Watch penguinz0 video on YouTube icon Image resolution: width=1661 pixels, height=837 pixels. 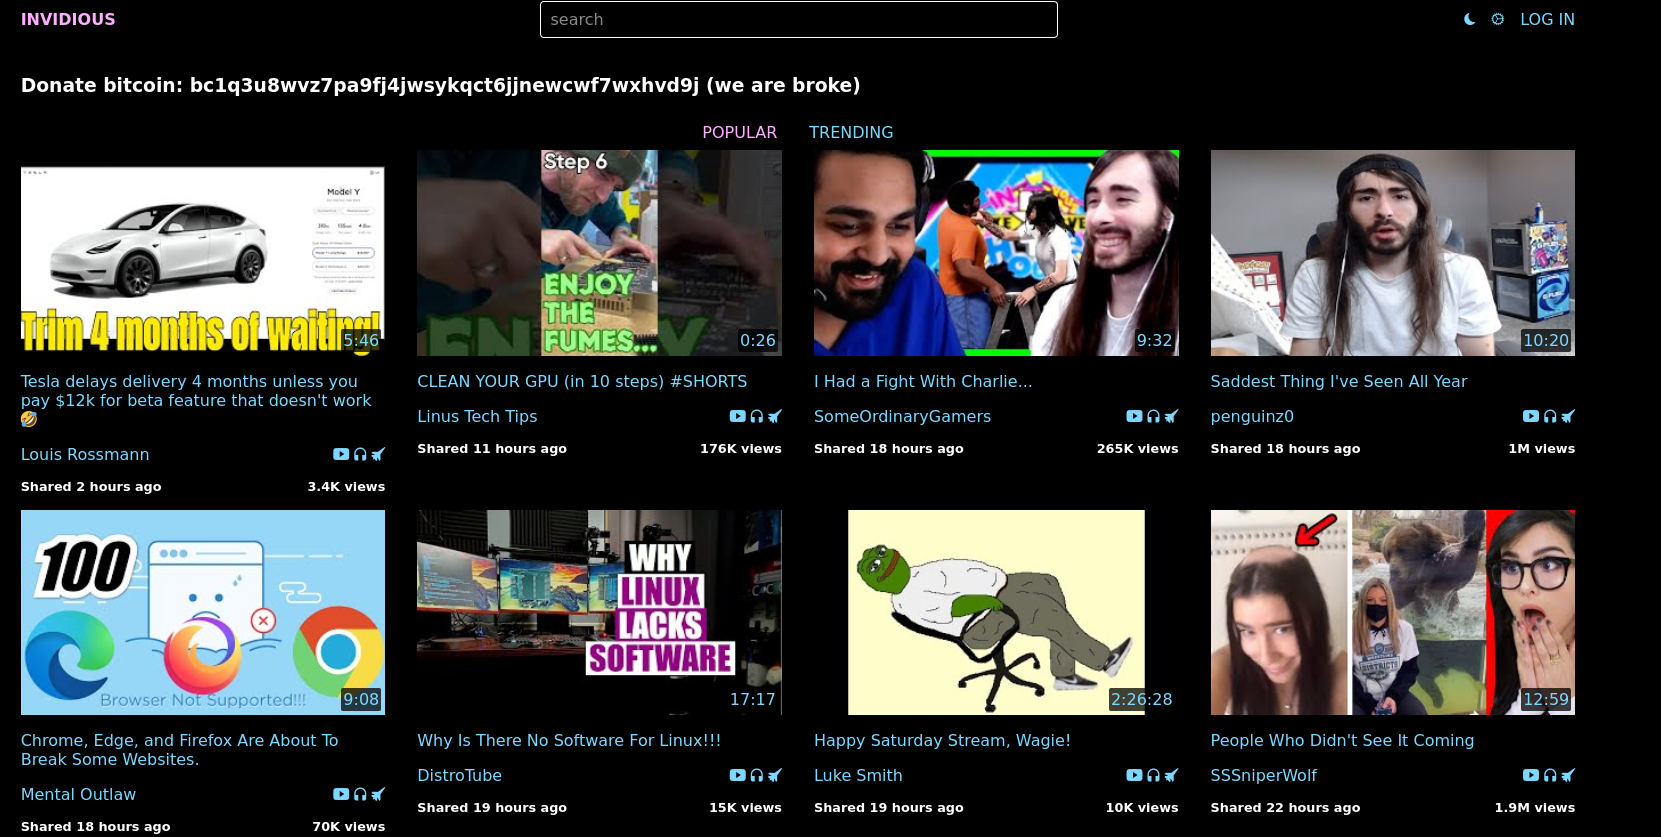(1530, 416)
